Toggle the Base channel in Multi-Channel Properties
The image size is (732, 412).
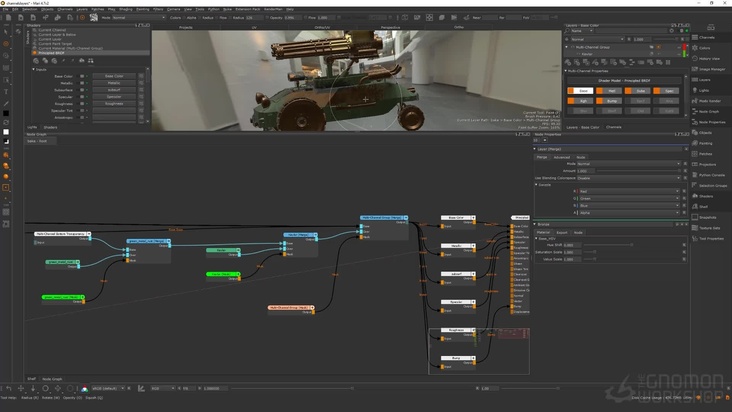(x=580, y=91)
